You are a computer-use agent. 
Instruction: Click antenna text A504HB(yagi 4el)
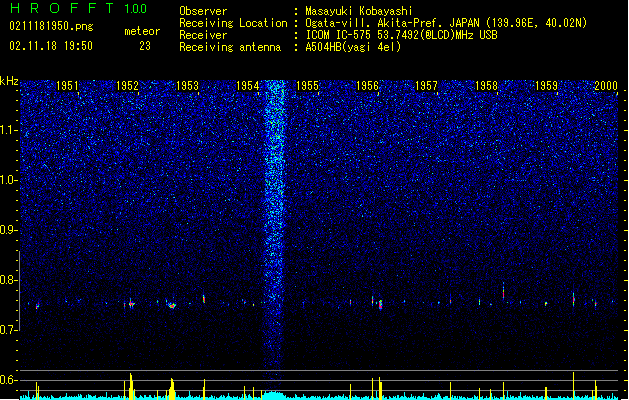tap(353, 47)
